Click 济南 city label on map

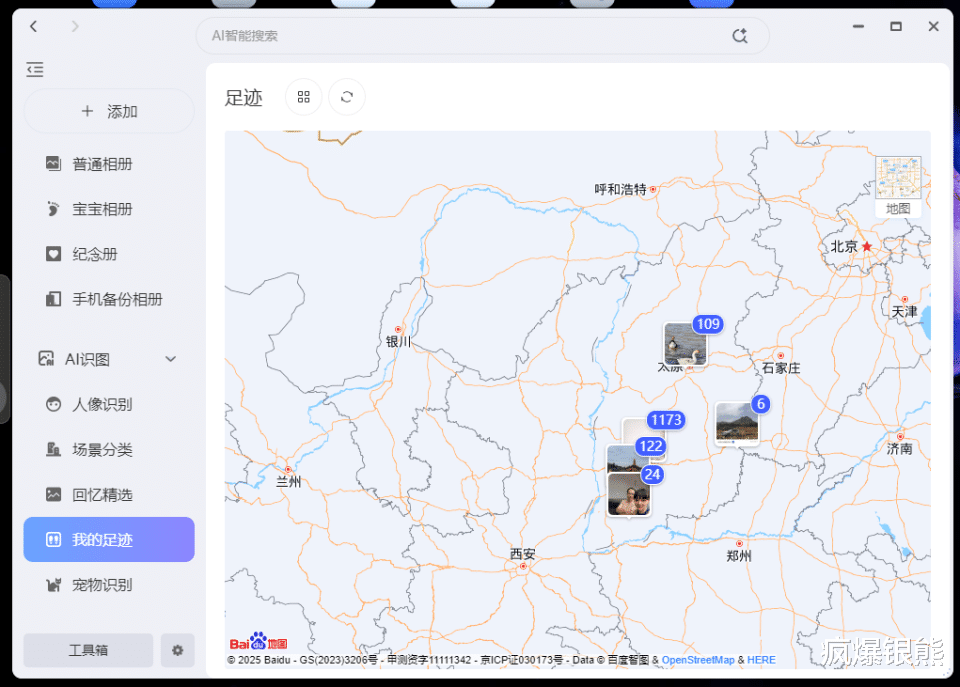point(899,449)
